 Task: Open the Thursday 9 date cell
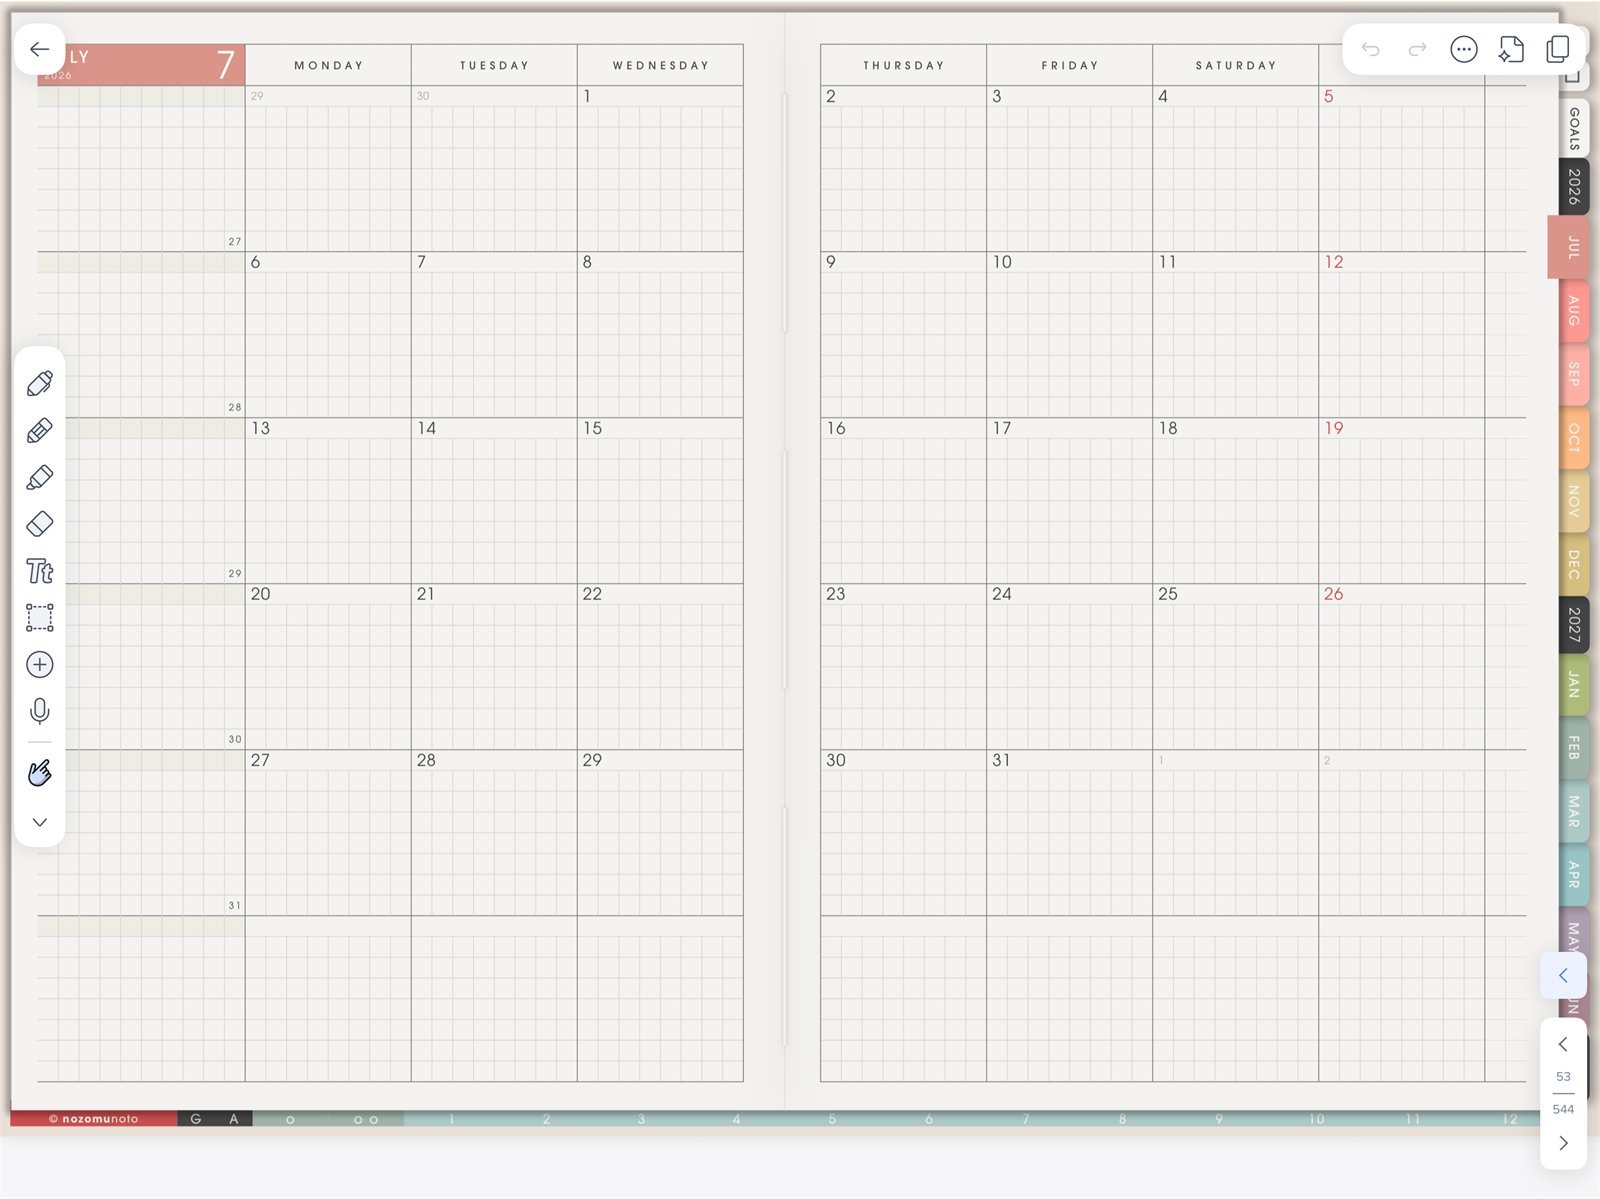point(903,334)
